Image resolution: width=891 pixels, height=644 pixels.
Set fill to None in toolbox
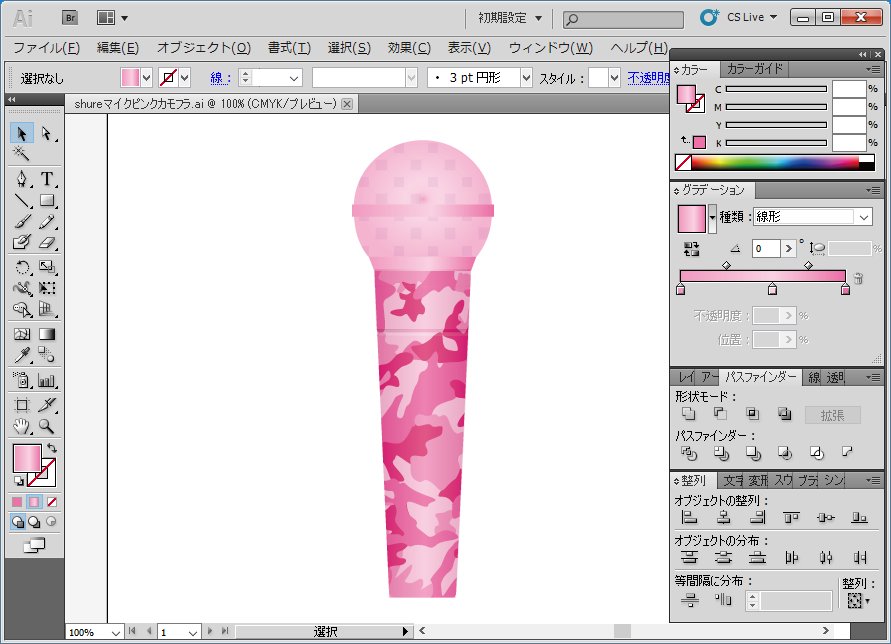click(52, 501)
